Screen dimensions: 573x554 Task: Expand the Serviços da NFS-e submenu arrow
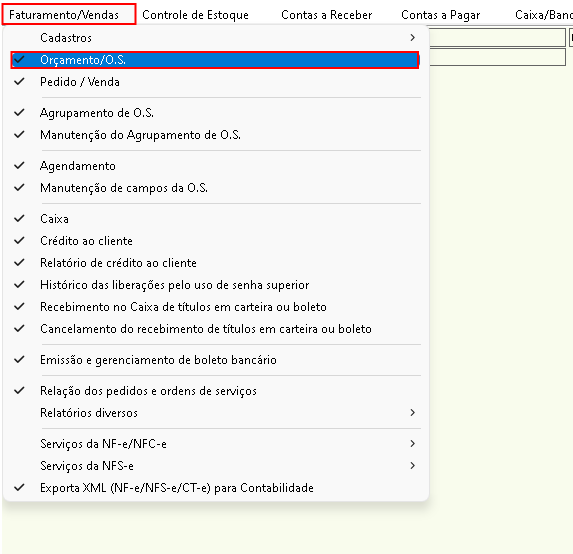tap(413, 466)
